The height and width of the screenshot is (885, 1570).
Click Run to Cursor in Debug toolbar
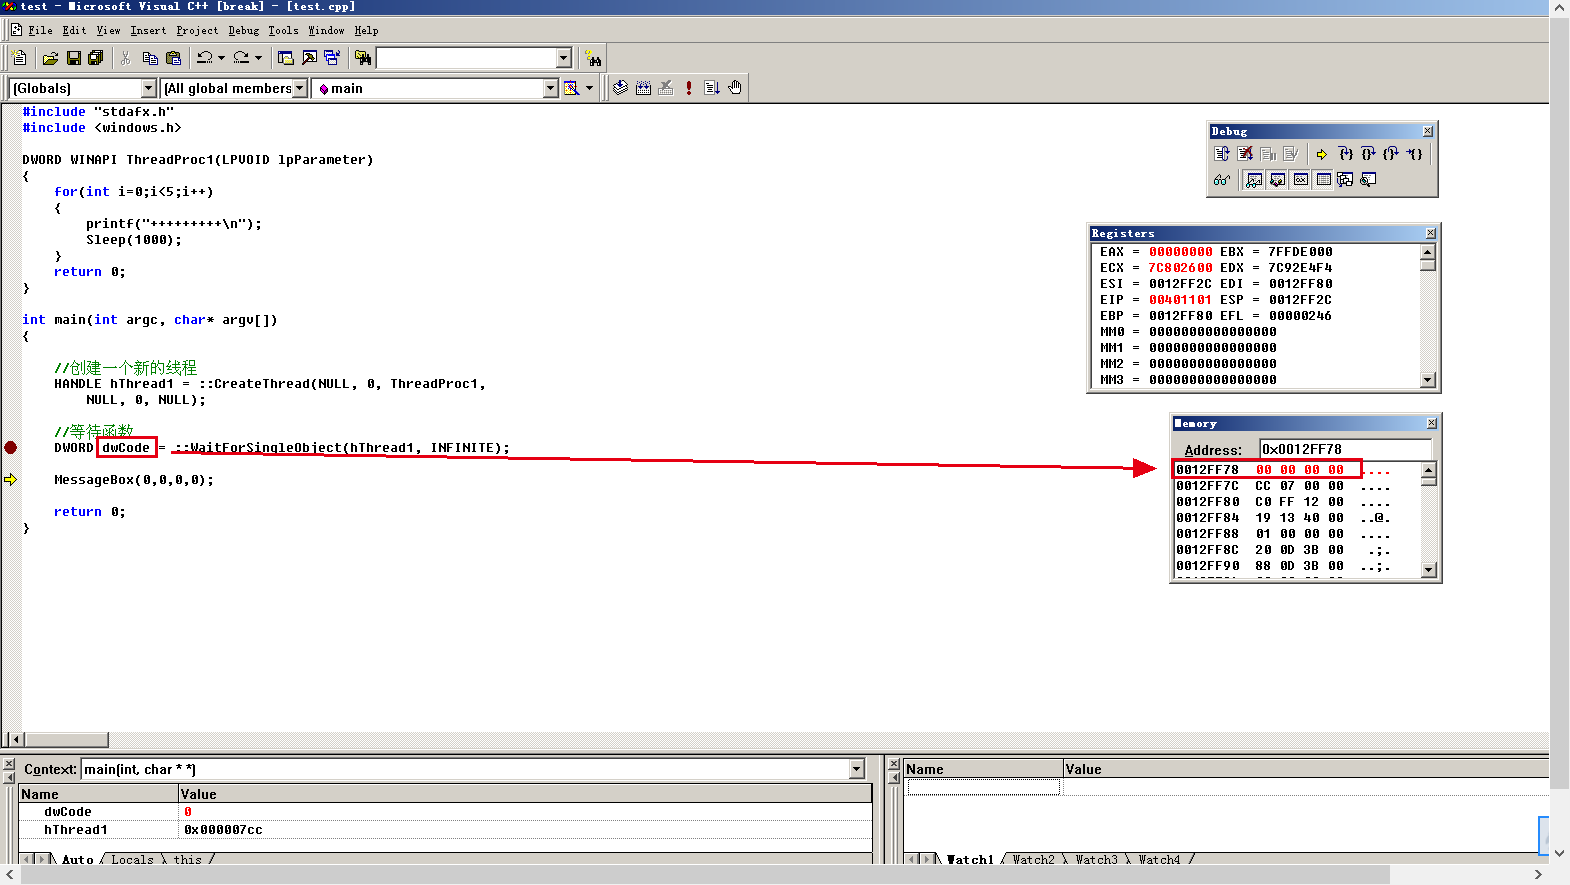1414,154
